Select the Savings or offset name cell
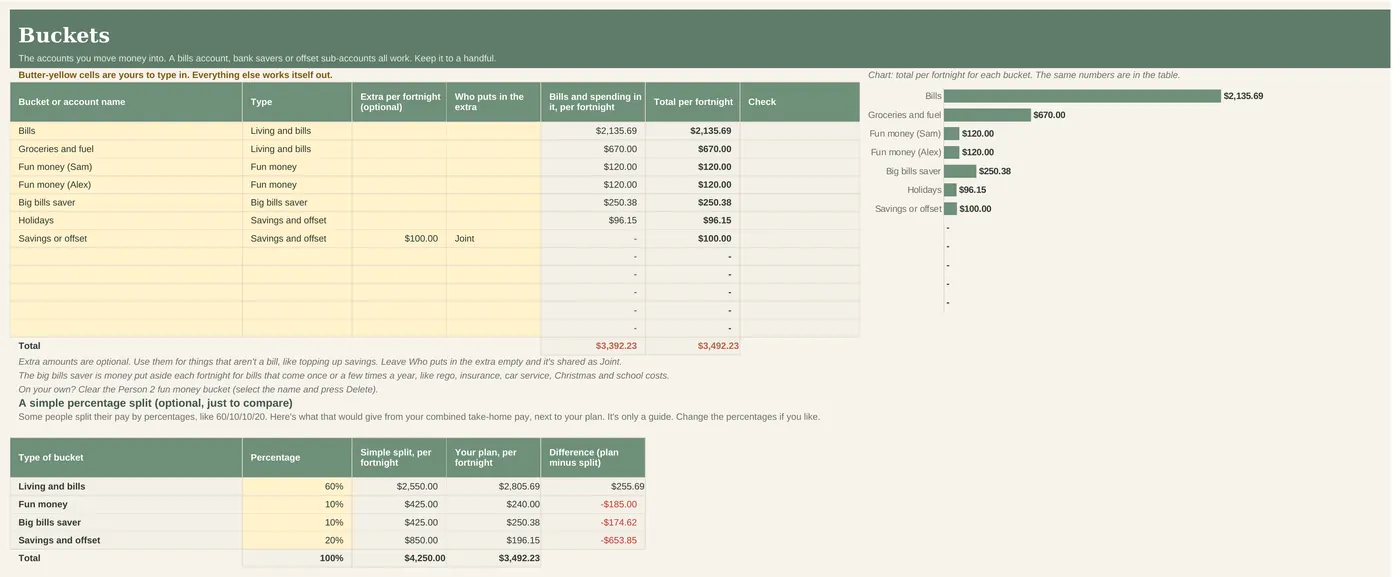This screenshot has height=577, width=1400. [x=126, y=239]
